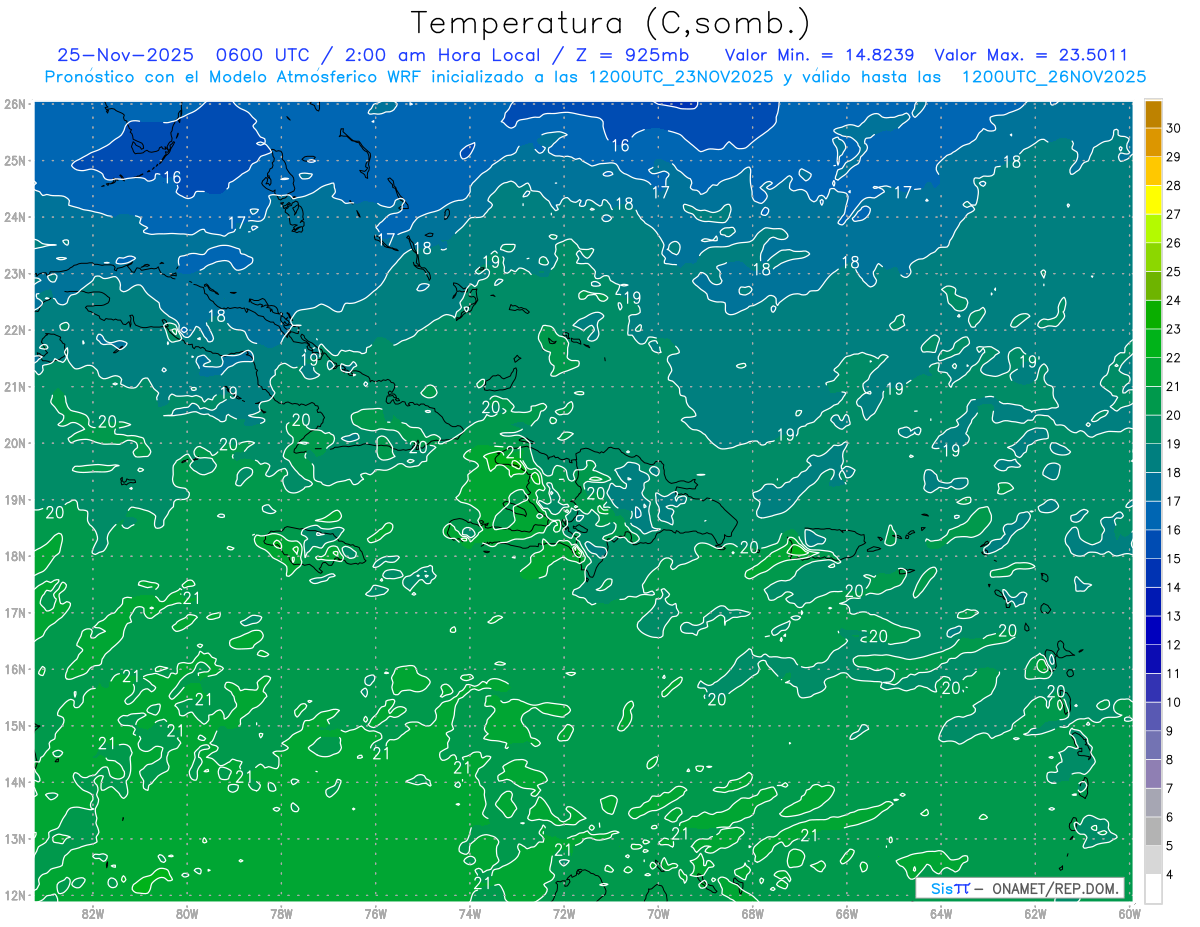This screenshot has width=1200, height=927.
Task: Click the "80W" longitude axis label
Action: point(187,913)
